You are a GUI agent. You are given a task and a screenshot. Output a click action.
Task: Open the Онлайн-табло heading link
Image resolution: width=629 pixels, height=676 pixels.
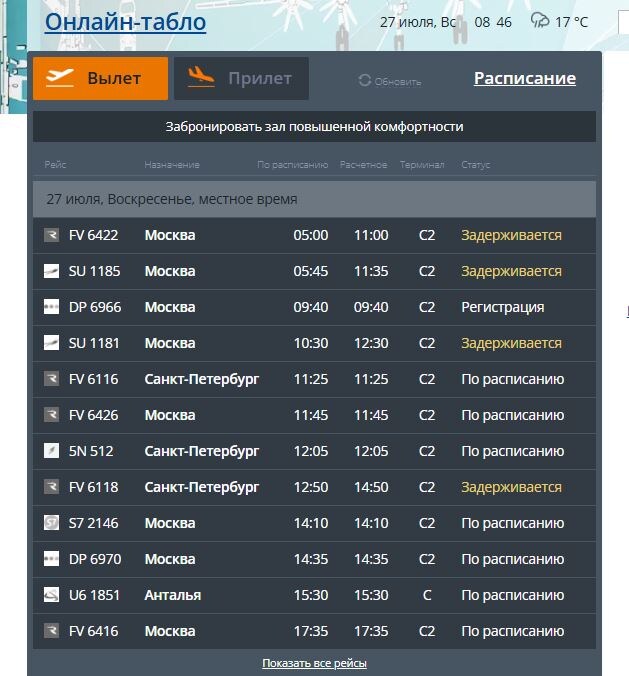(125, 22)
